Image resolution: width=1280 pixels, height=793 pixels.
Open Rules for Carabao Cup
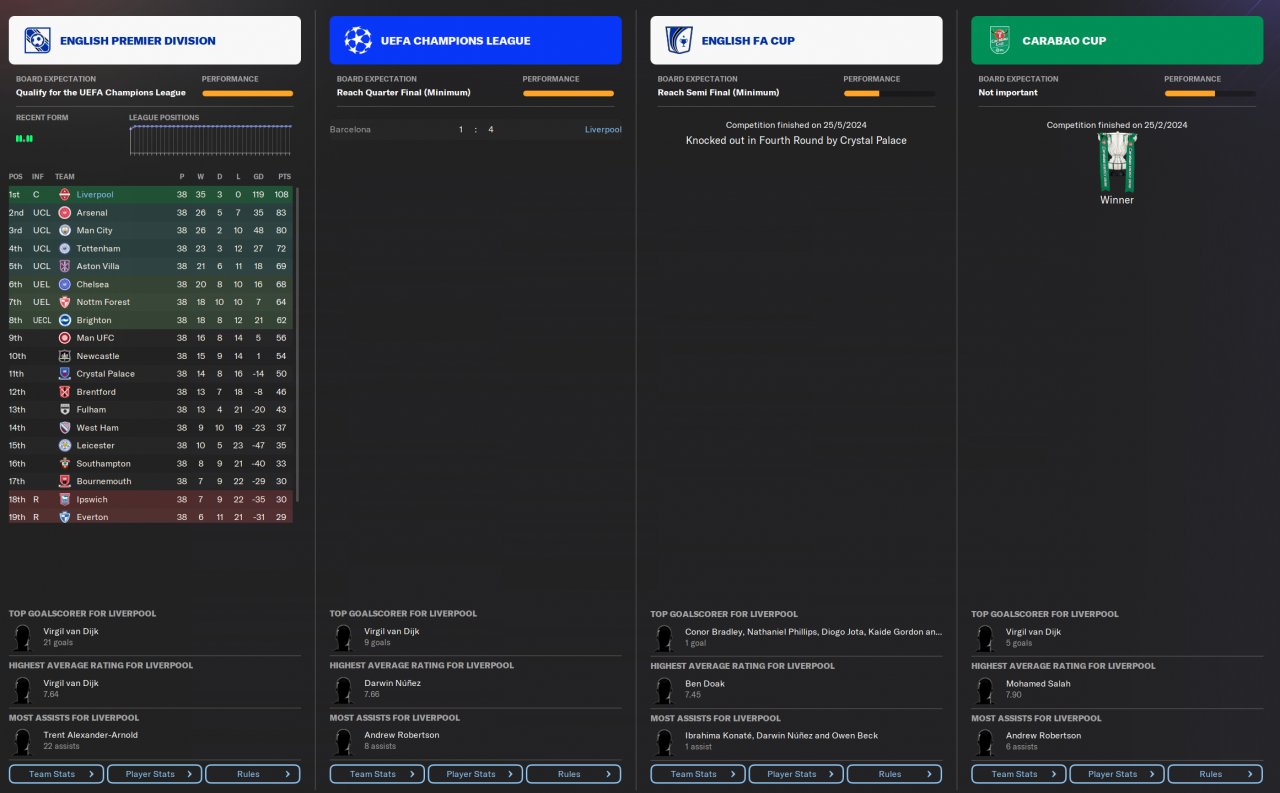(x=1216, y=774)
